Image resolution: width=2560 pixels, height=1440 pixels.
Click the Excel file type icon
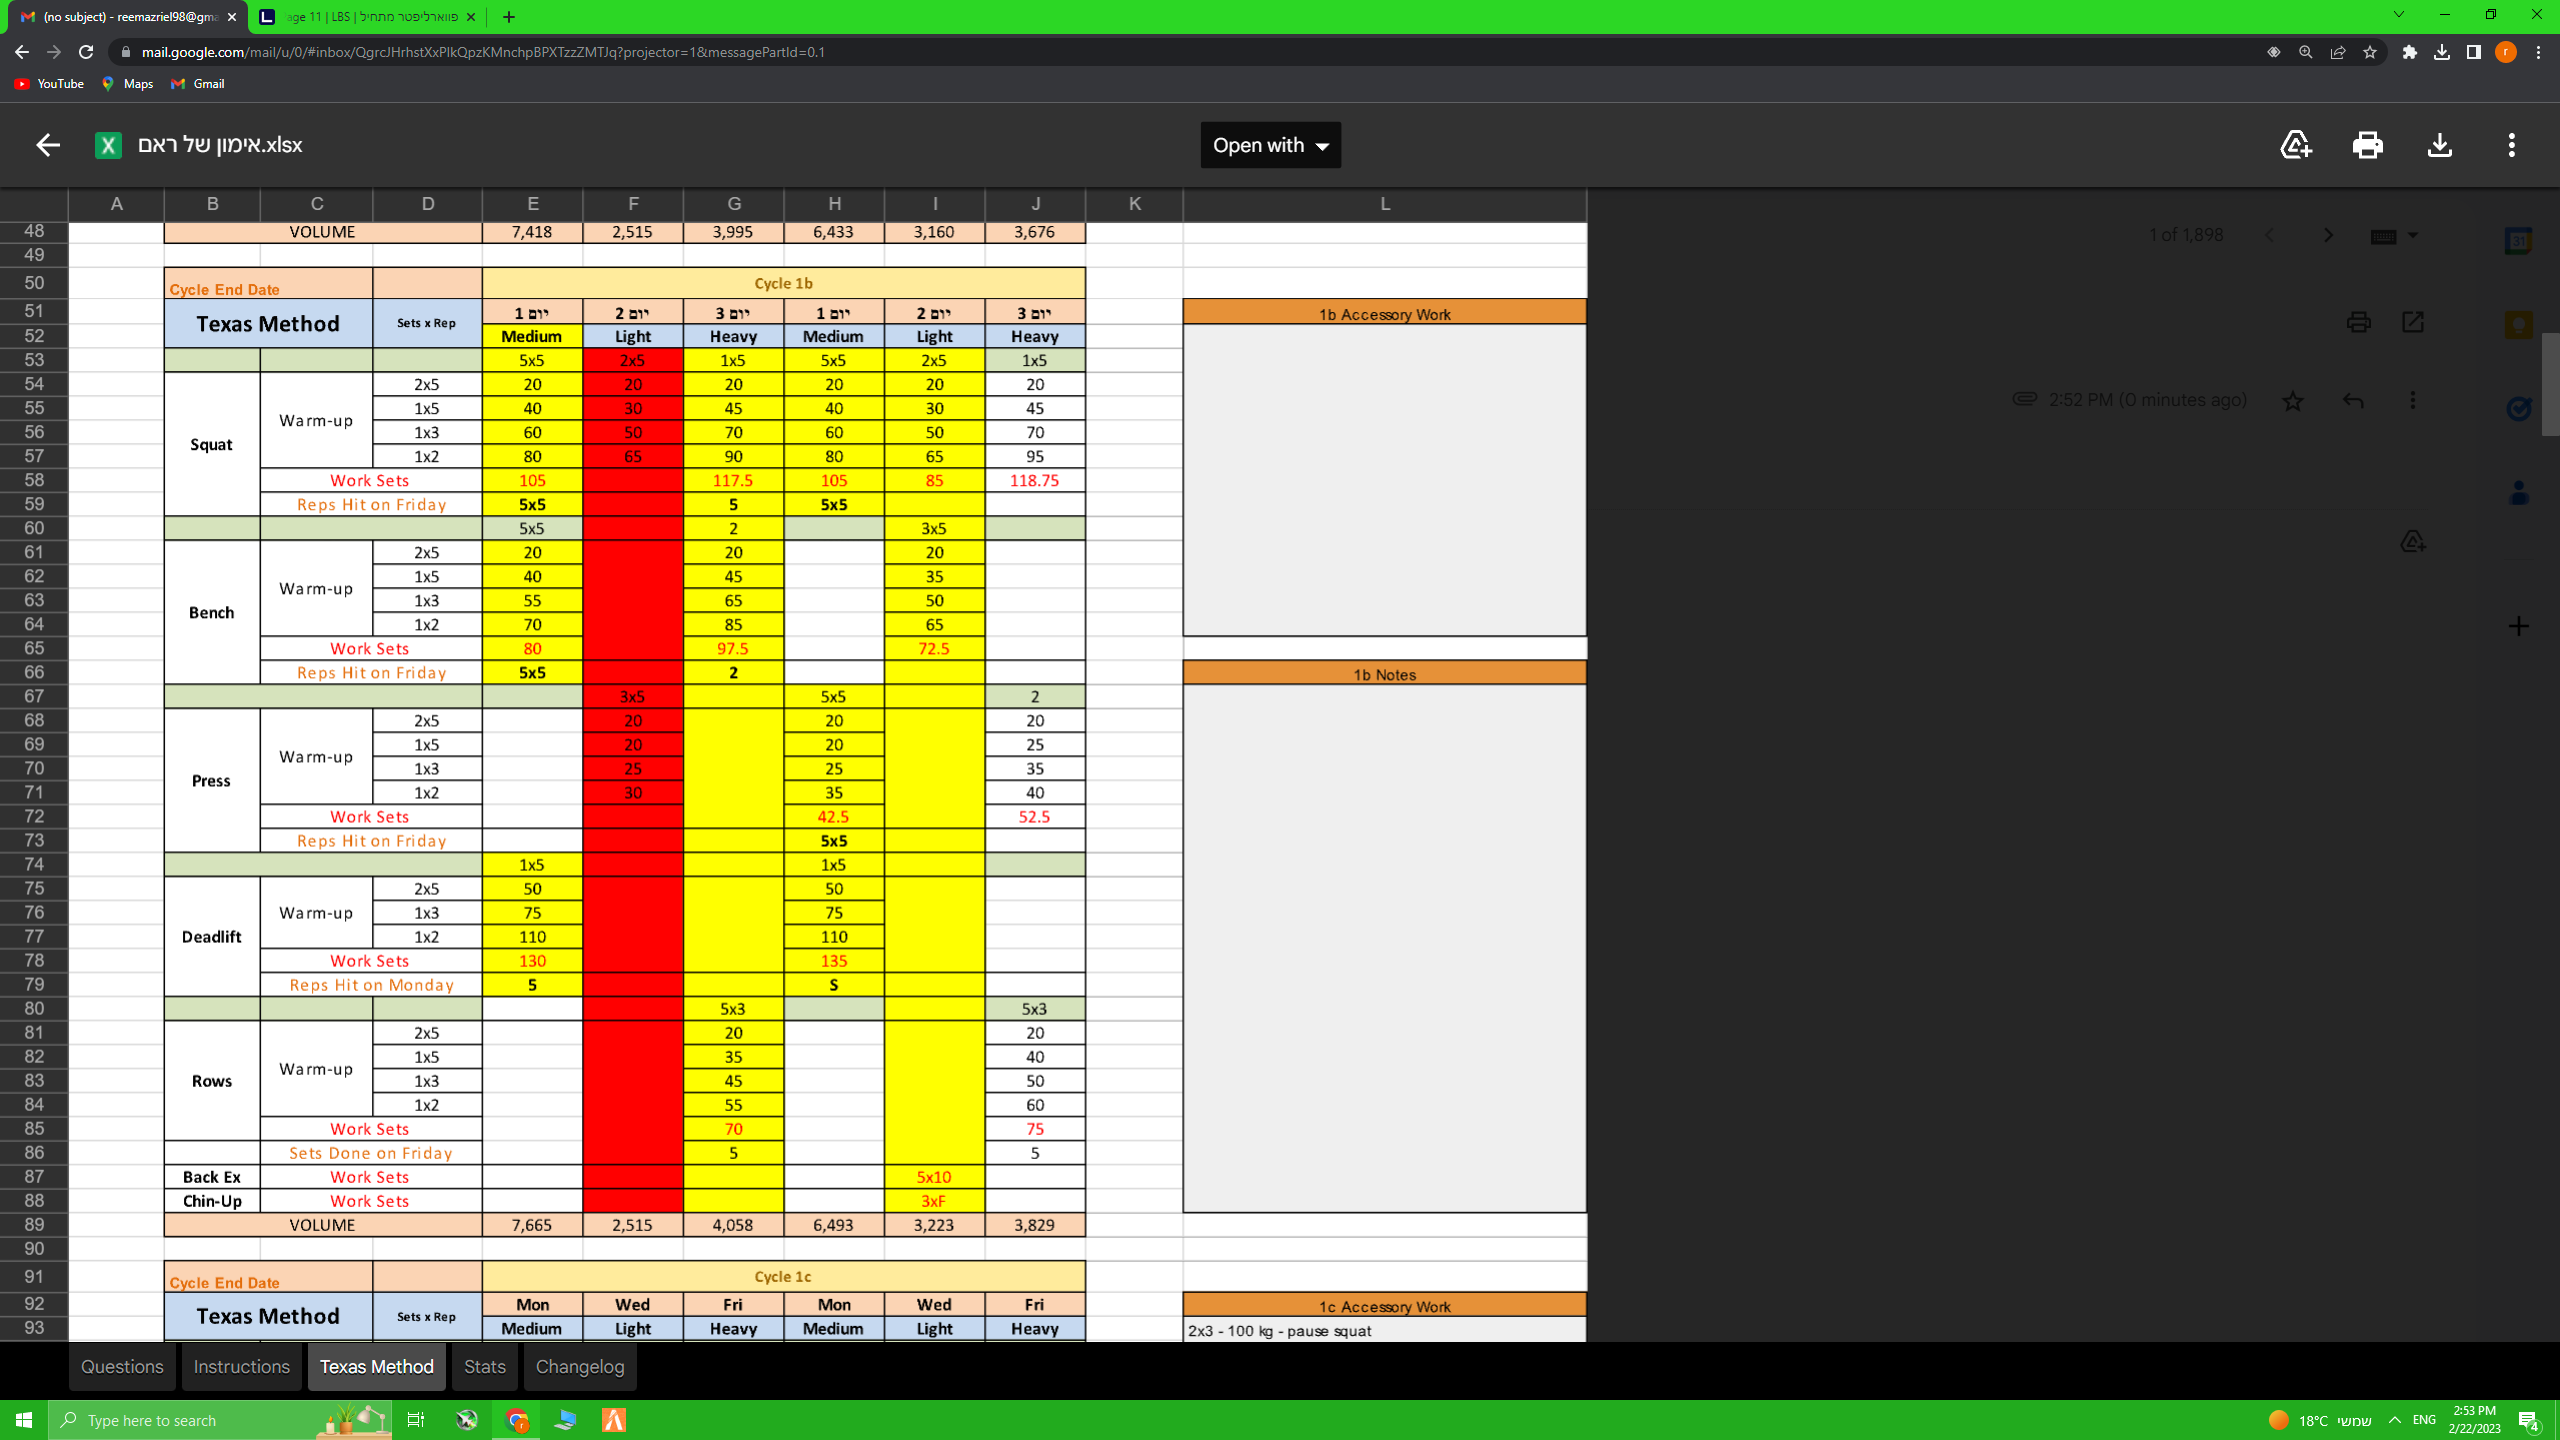[108, 145]
